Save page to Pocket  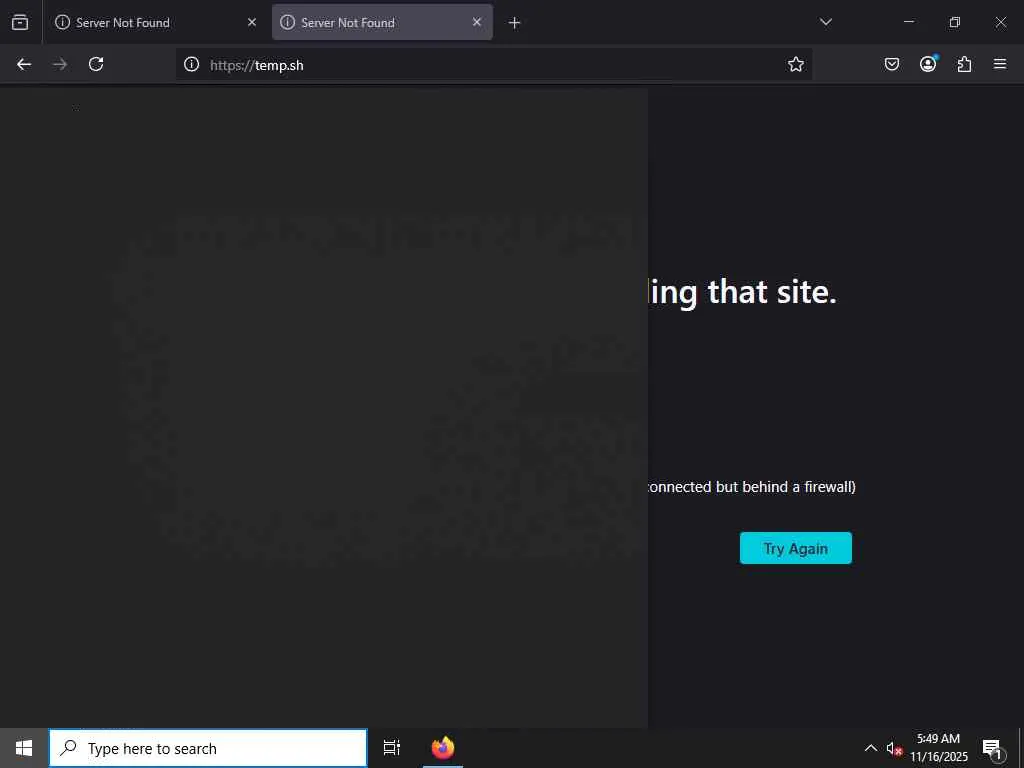(x=891, y=64)
